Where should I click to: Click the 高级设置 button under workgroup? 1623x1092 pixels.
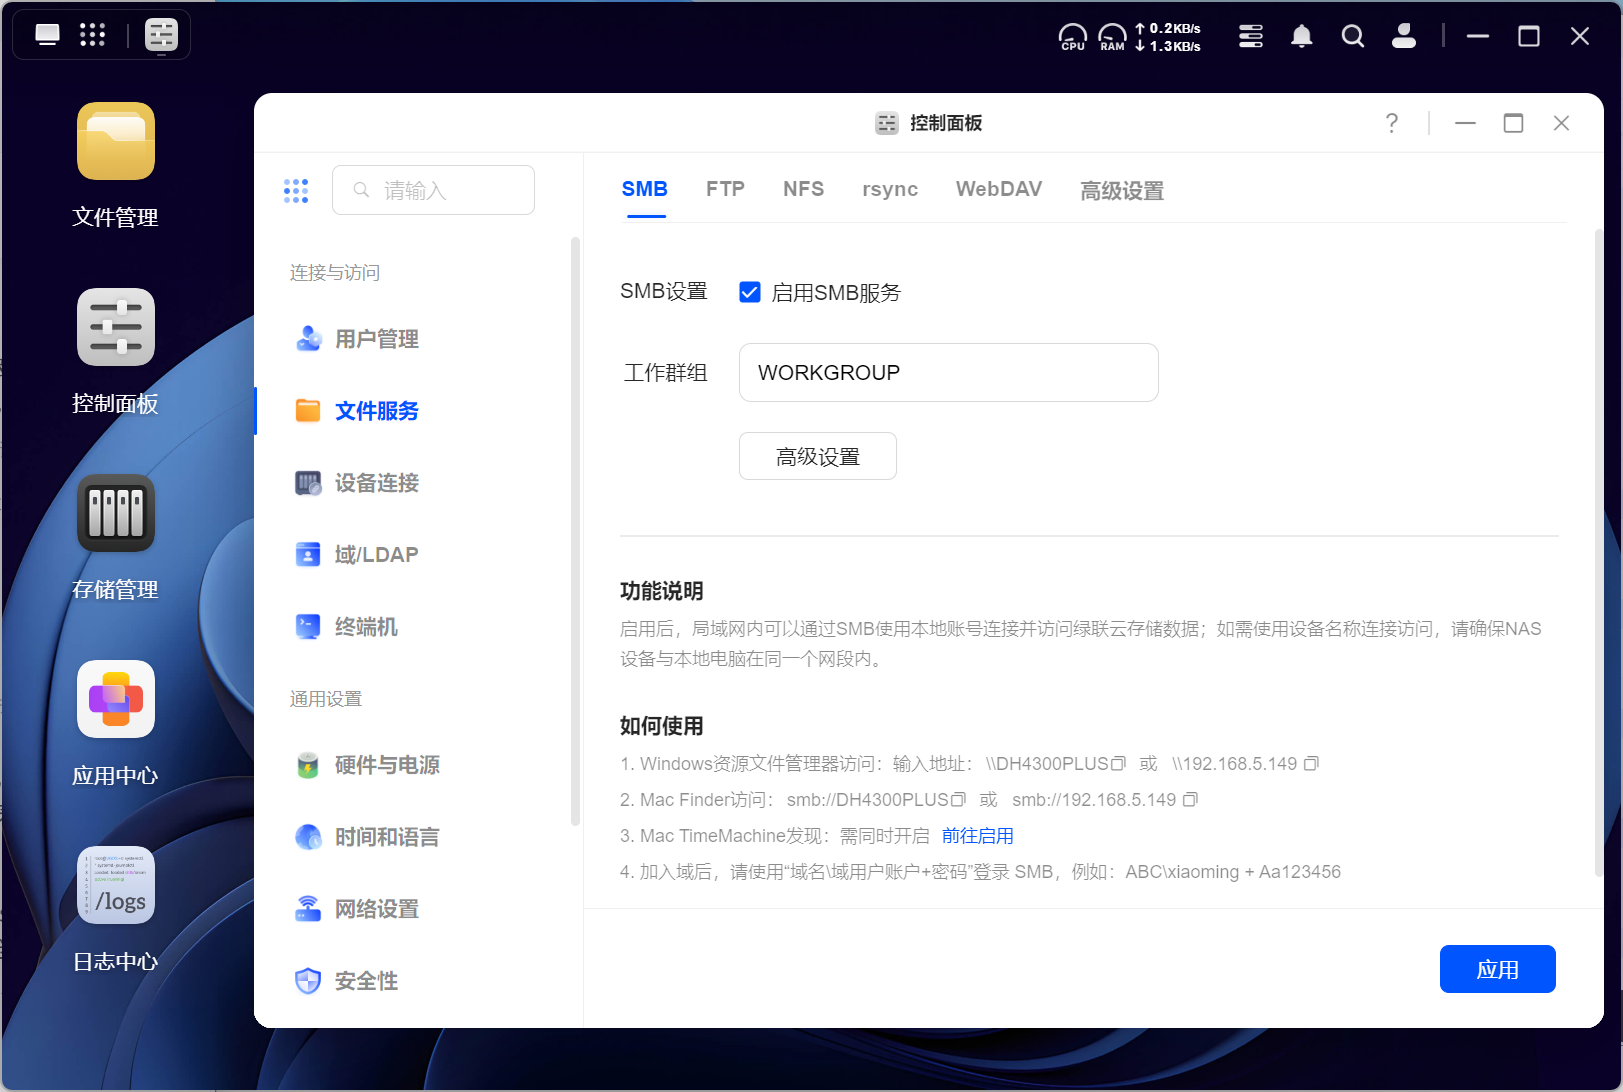(818, 456)
